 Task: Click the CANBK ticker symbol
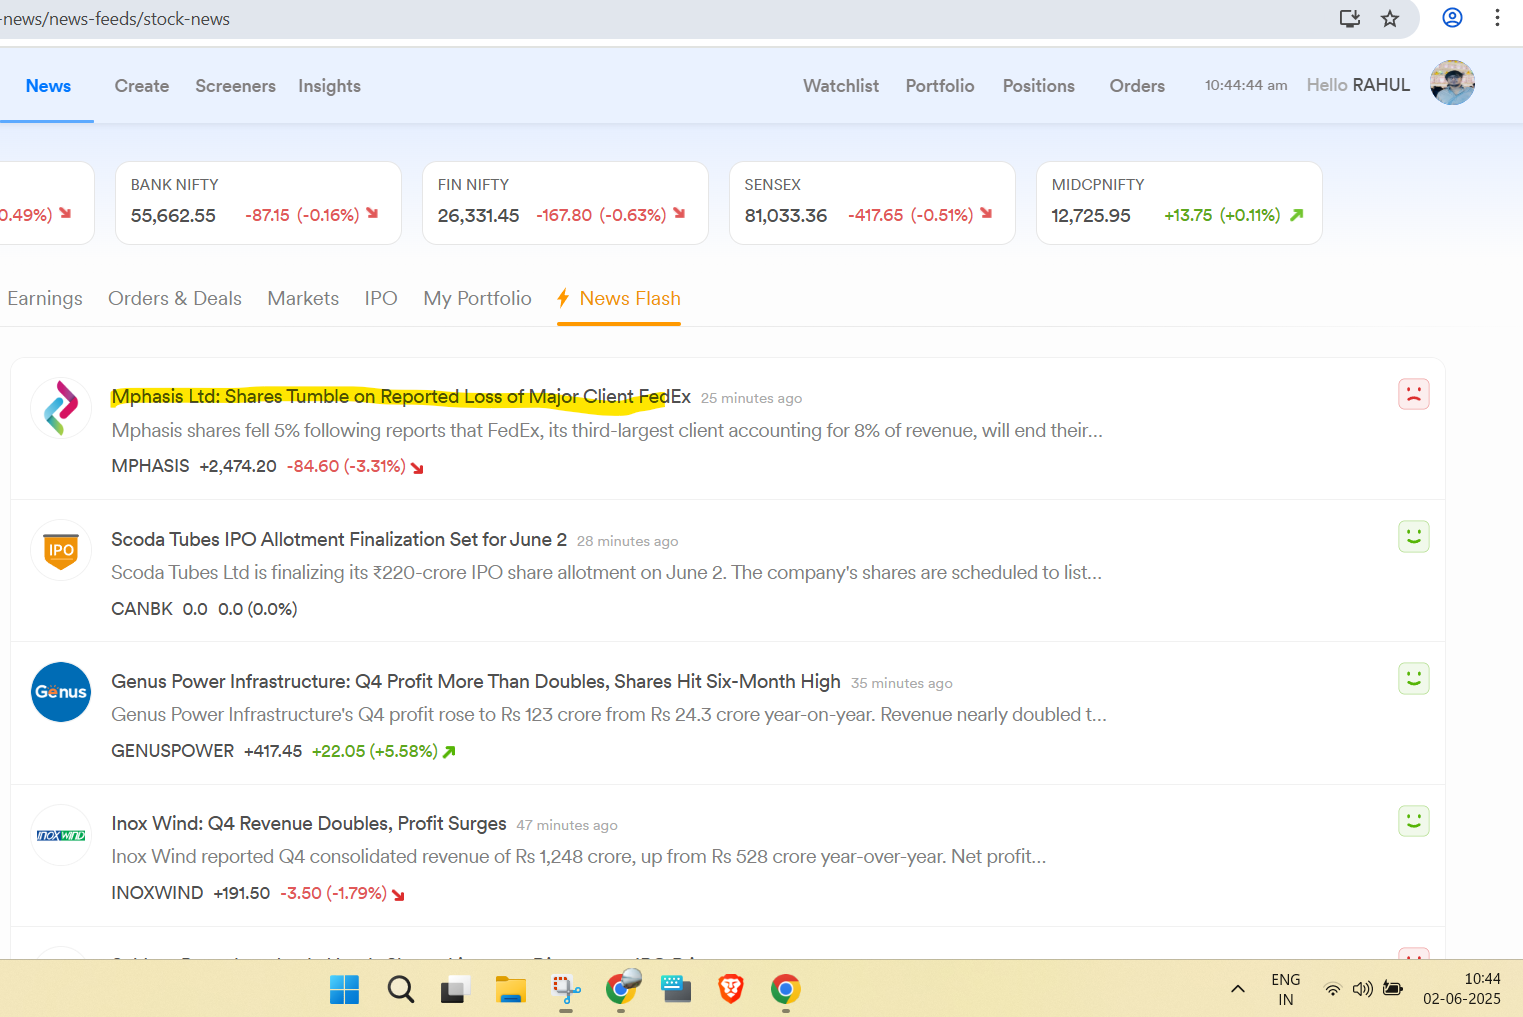tap(142, 609)
